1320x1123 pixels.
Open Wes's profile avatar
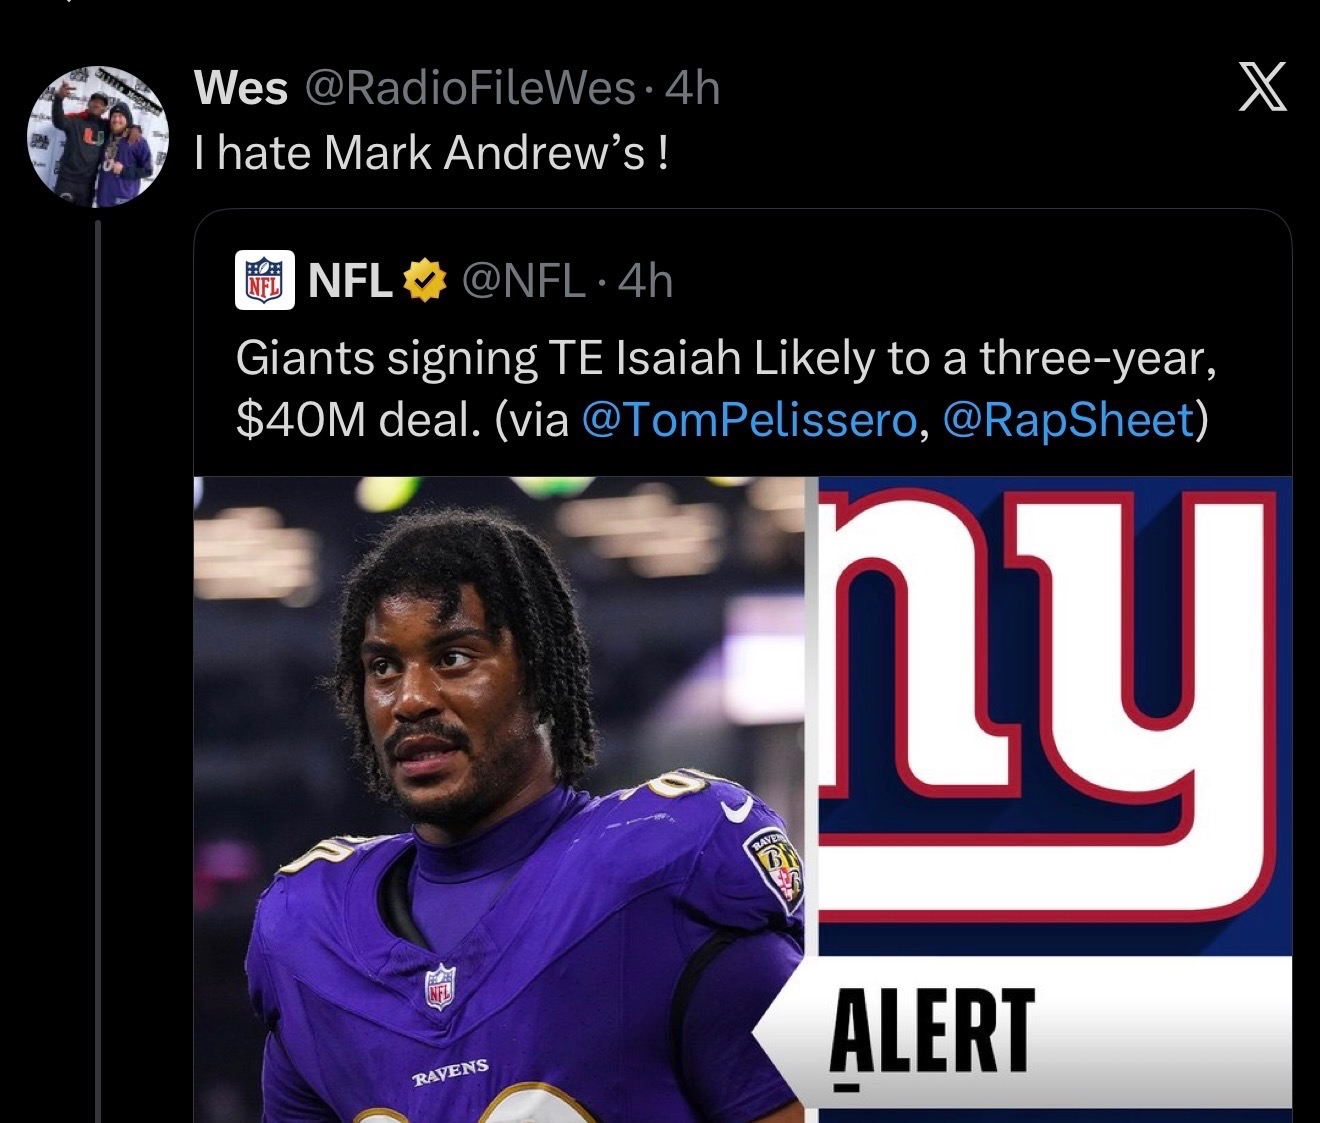[x=97, y=136]
